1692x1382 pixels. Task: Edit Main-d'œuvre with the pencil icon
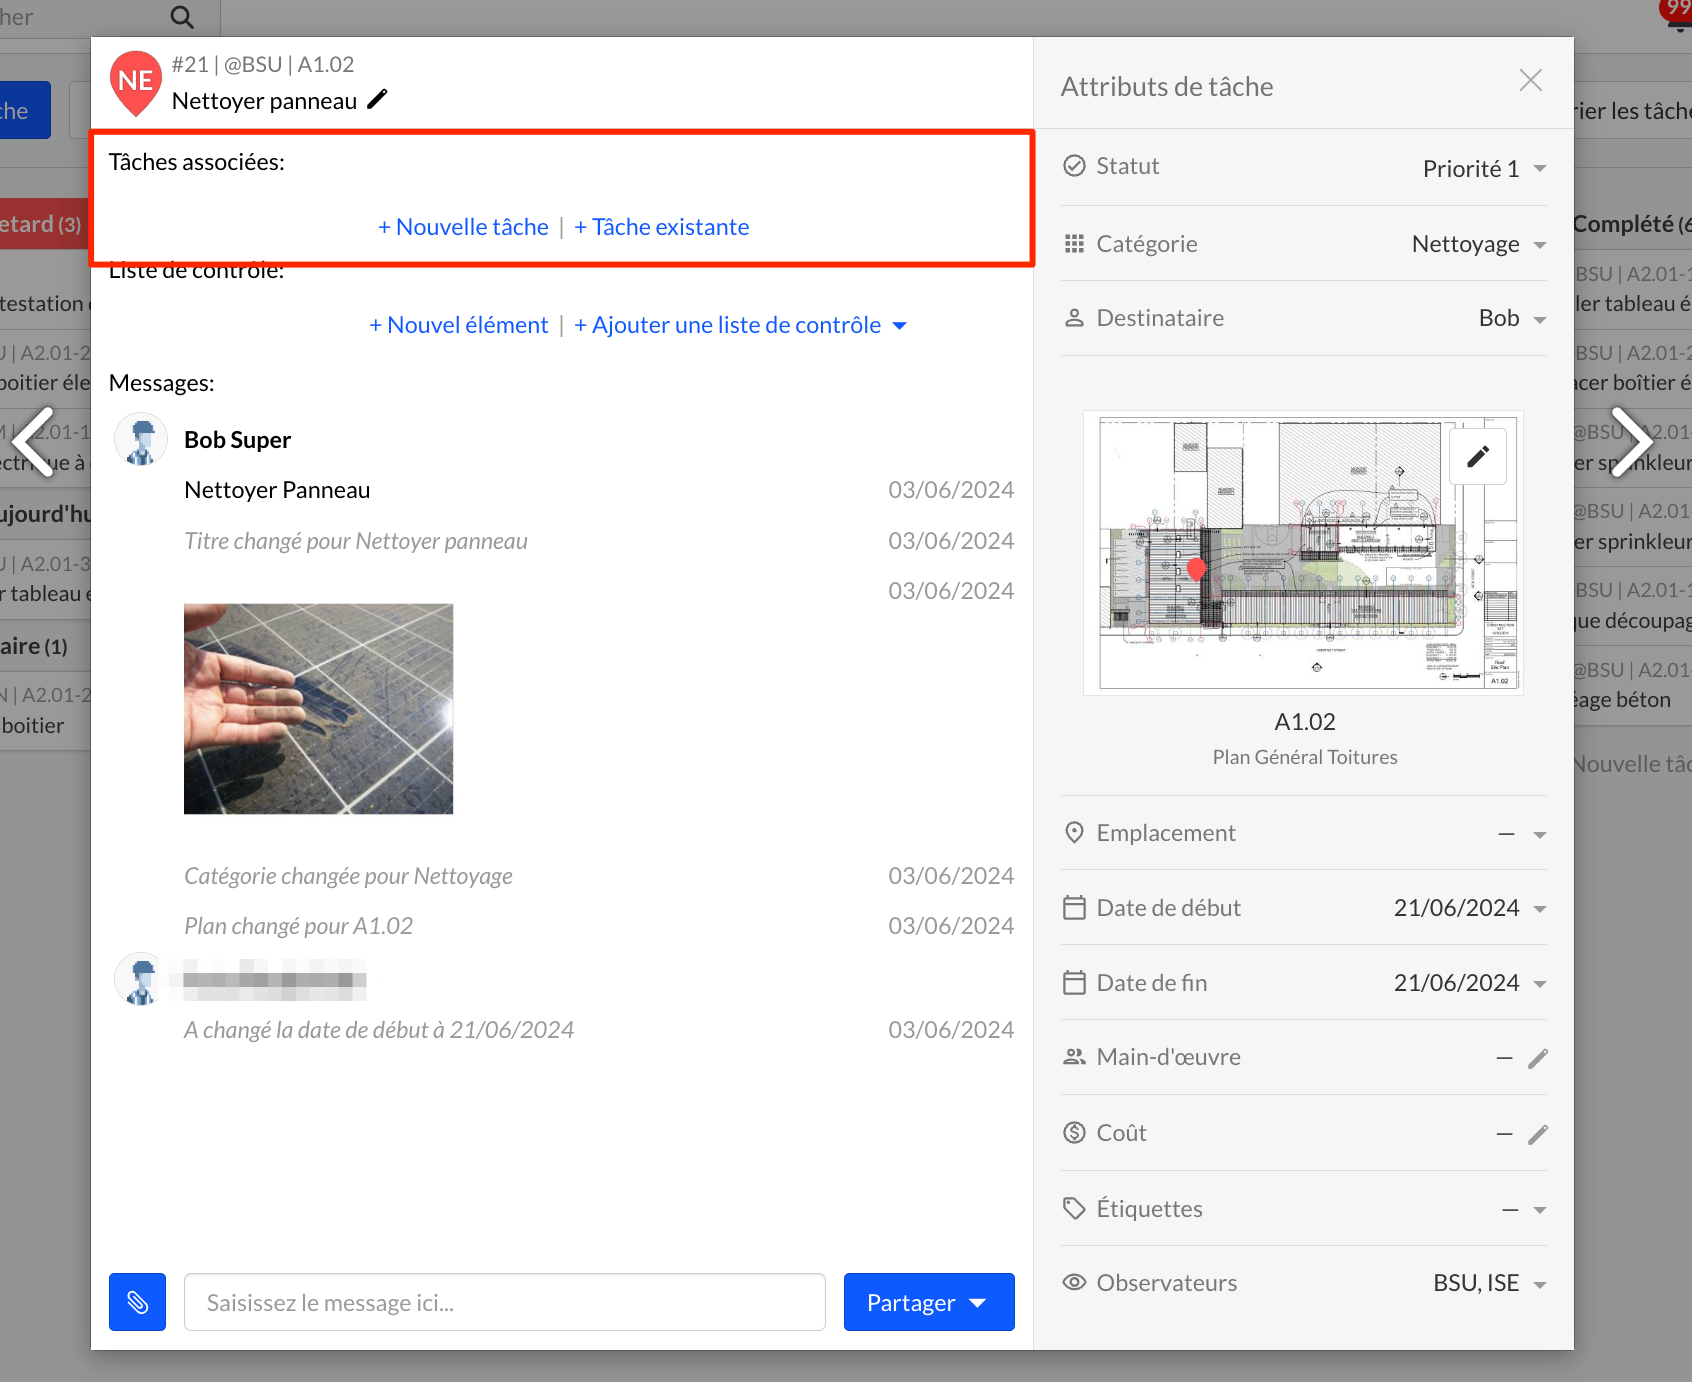pyautogui.click(x=1538, y=1058)
